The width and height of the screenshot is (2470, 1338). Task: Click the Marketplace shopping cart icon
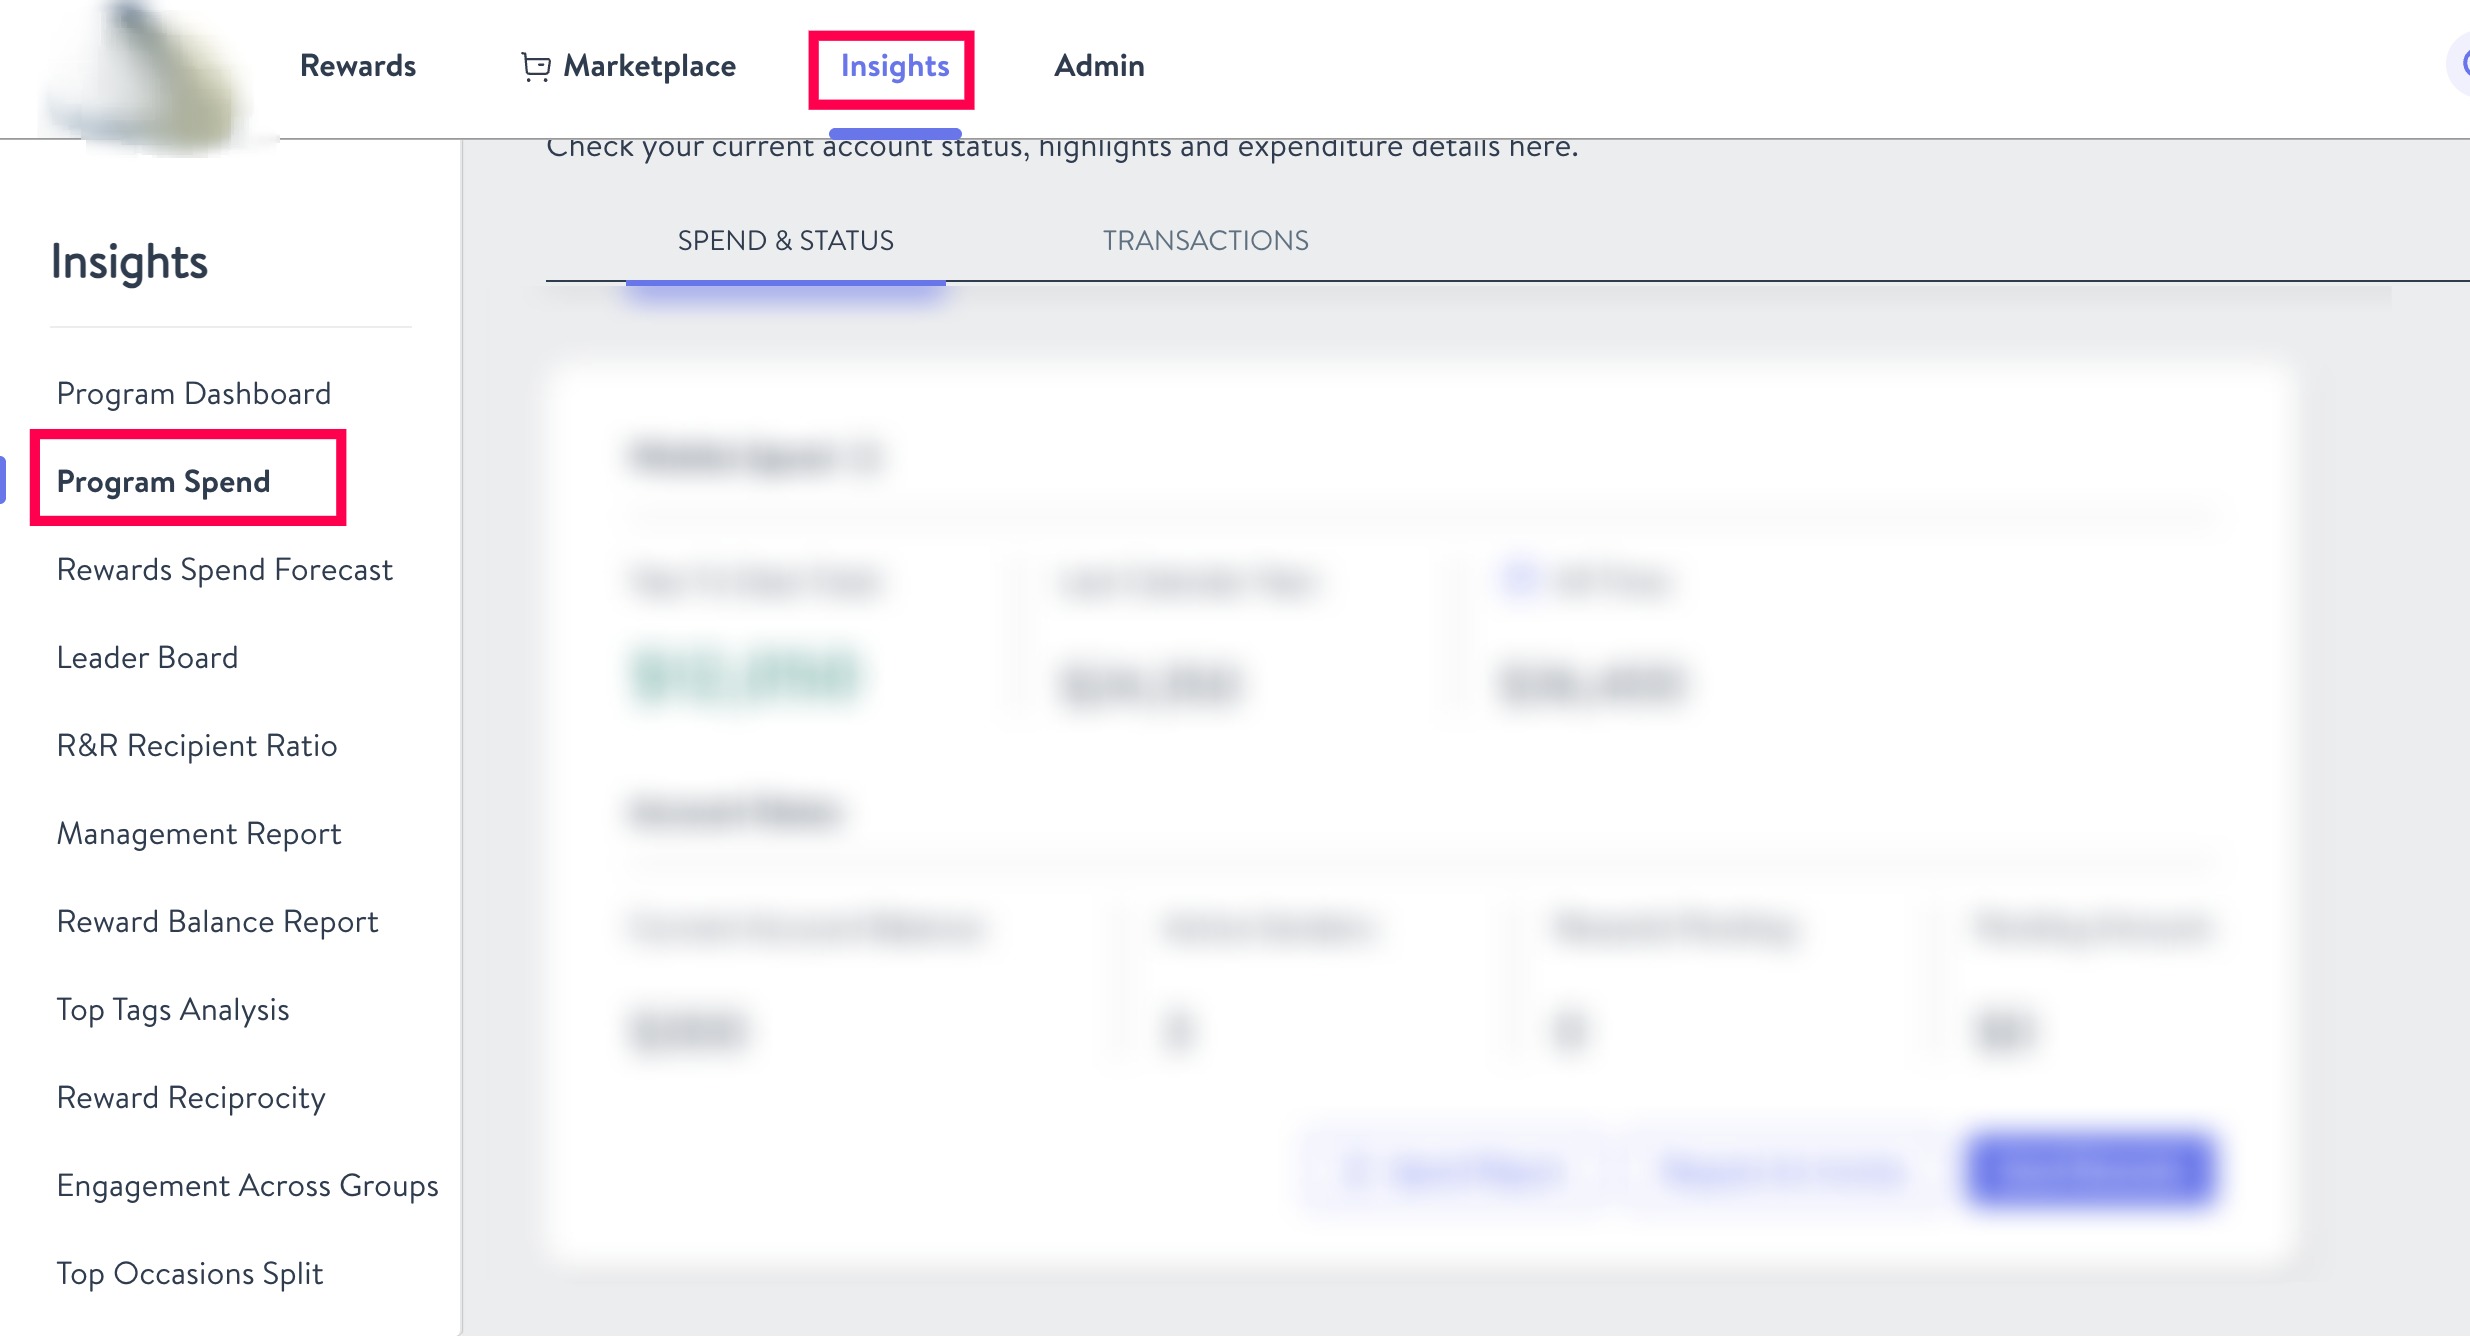535,67
